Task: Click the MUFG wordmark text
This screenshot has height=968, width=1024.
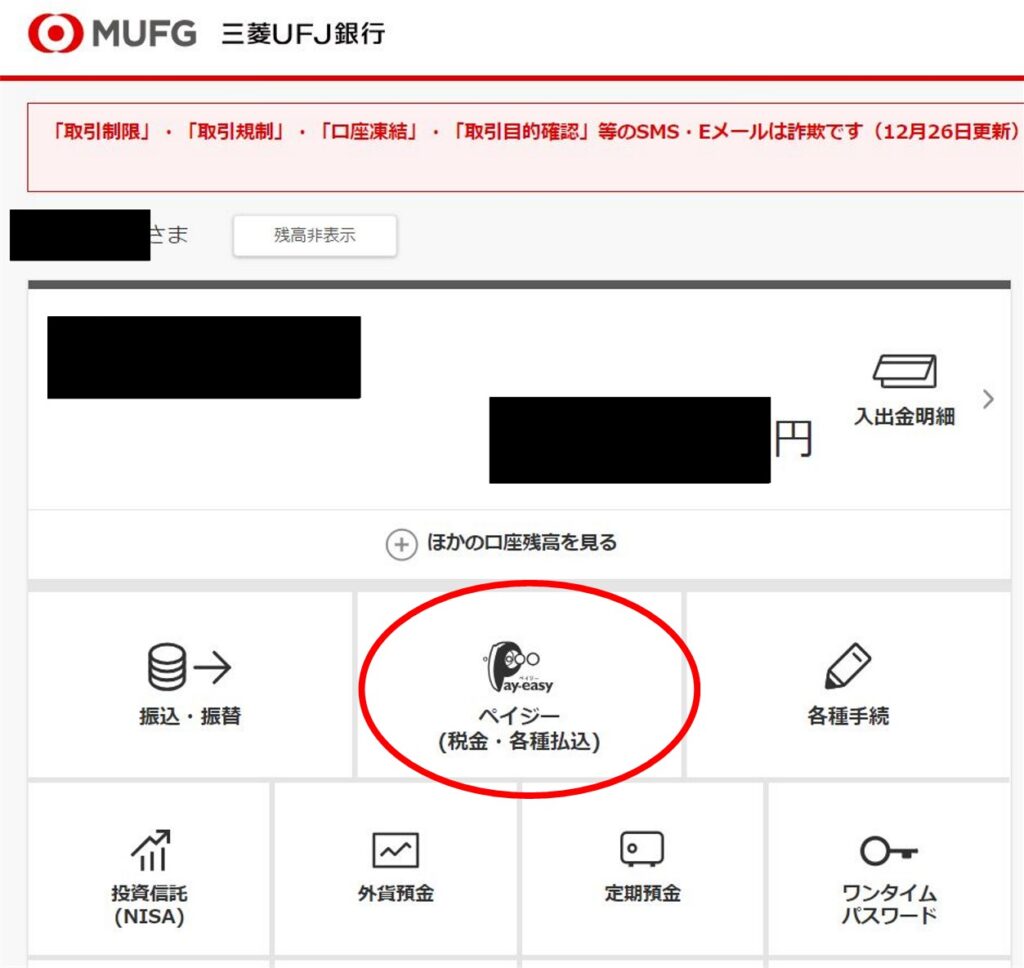Action: tap(144, 34)
